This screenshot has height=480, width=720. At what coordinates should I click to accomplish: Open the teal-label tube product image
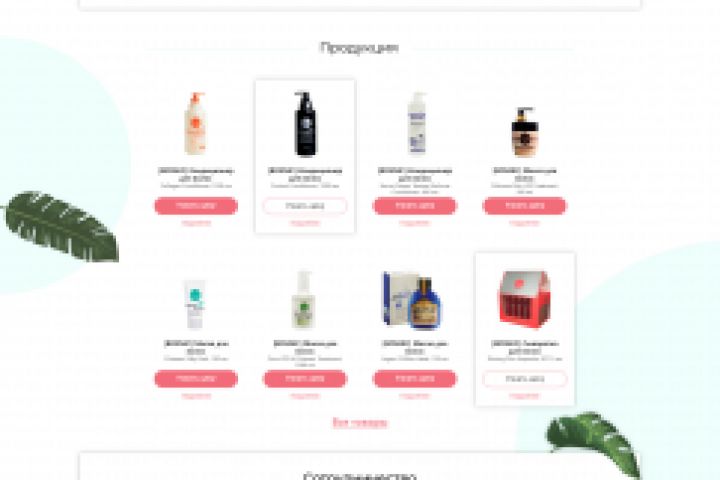(x=195, y=304)
